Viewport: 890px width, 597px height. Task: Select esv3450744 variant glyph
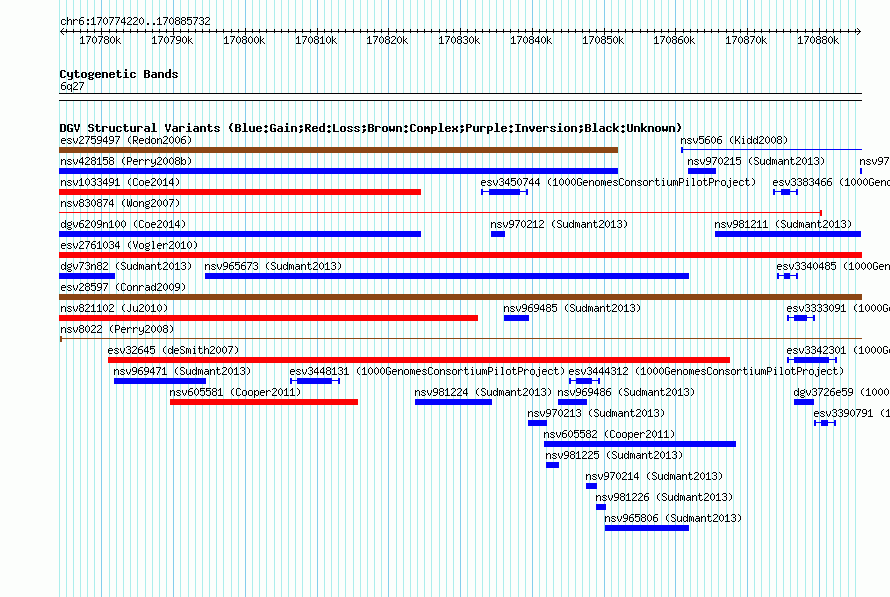tap(505, 192)
